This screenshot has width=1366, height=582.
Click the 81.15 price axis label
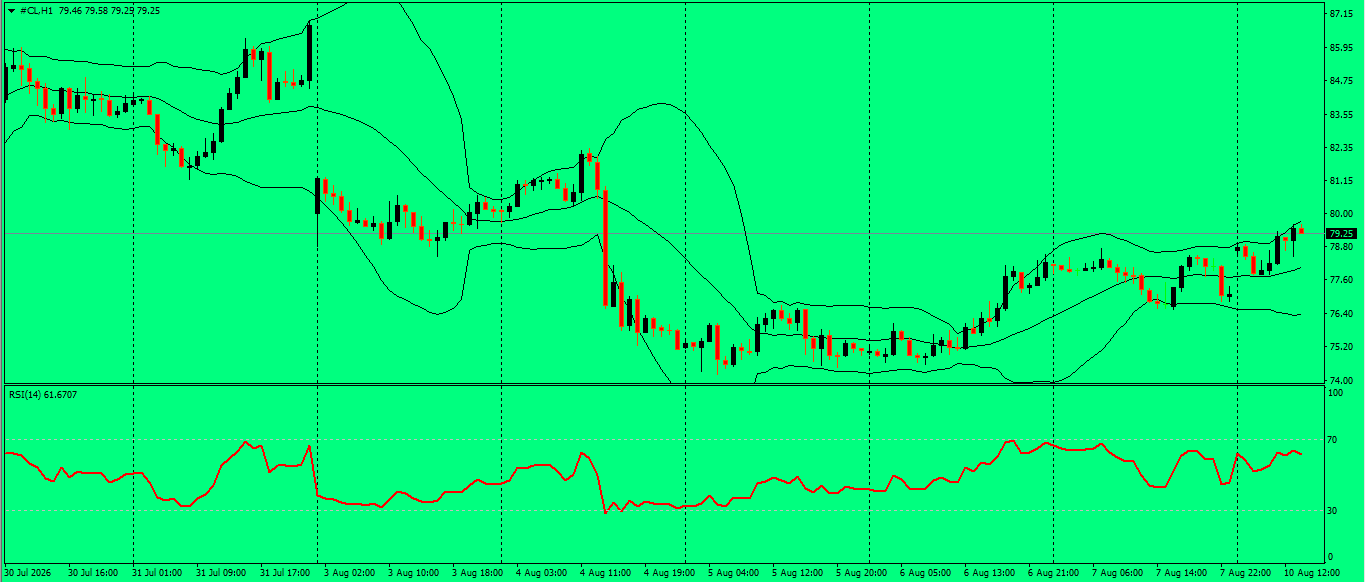[x=1341, y=181]
